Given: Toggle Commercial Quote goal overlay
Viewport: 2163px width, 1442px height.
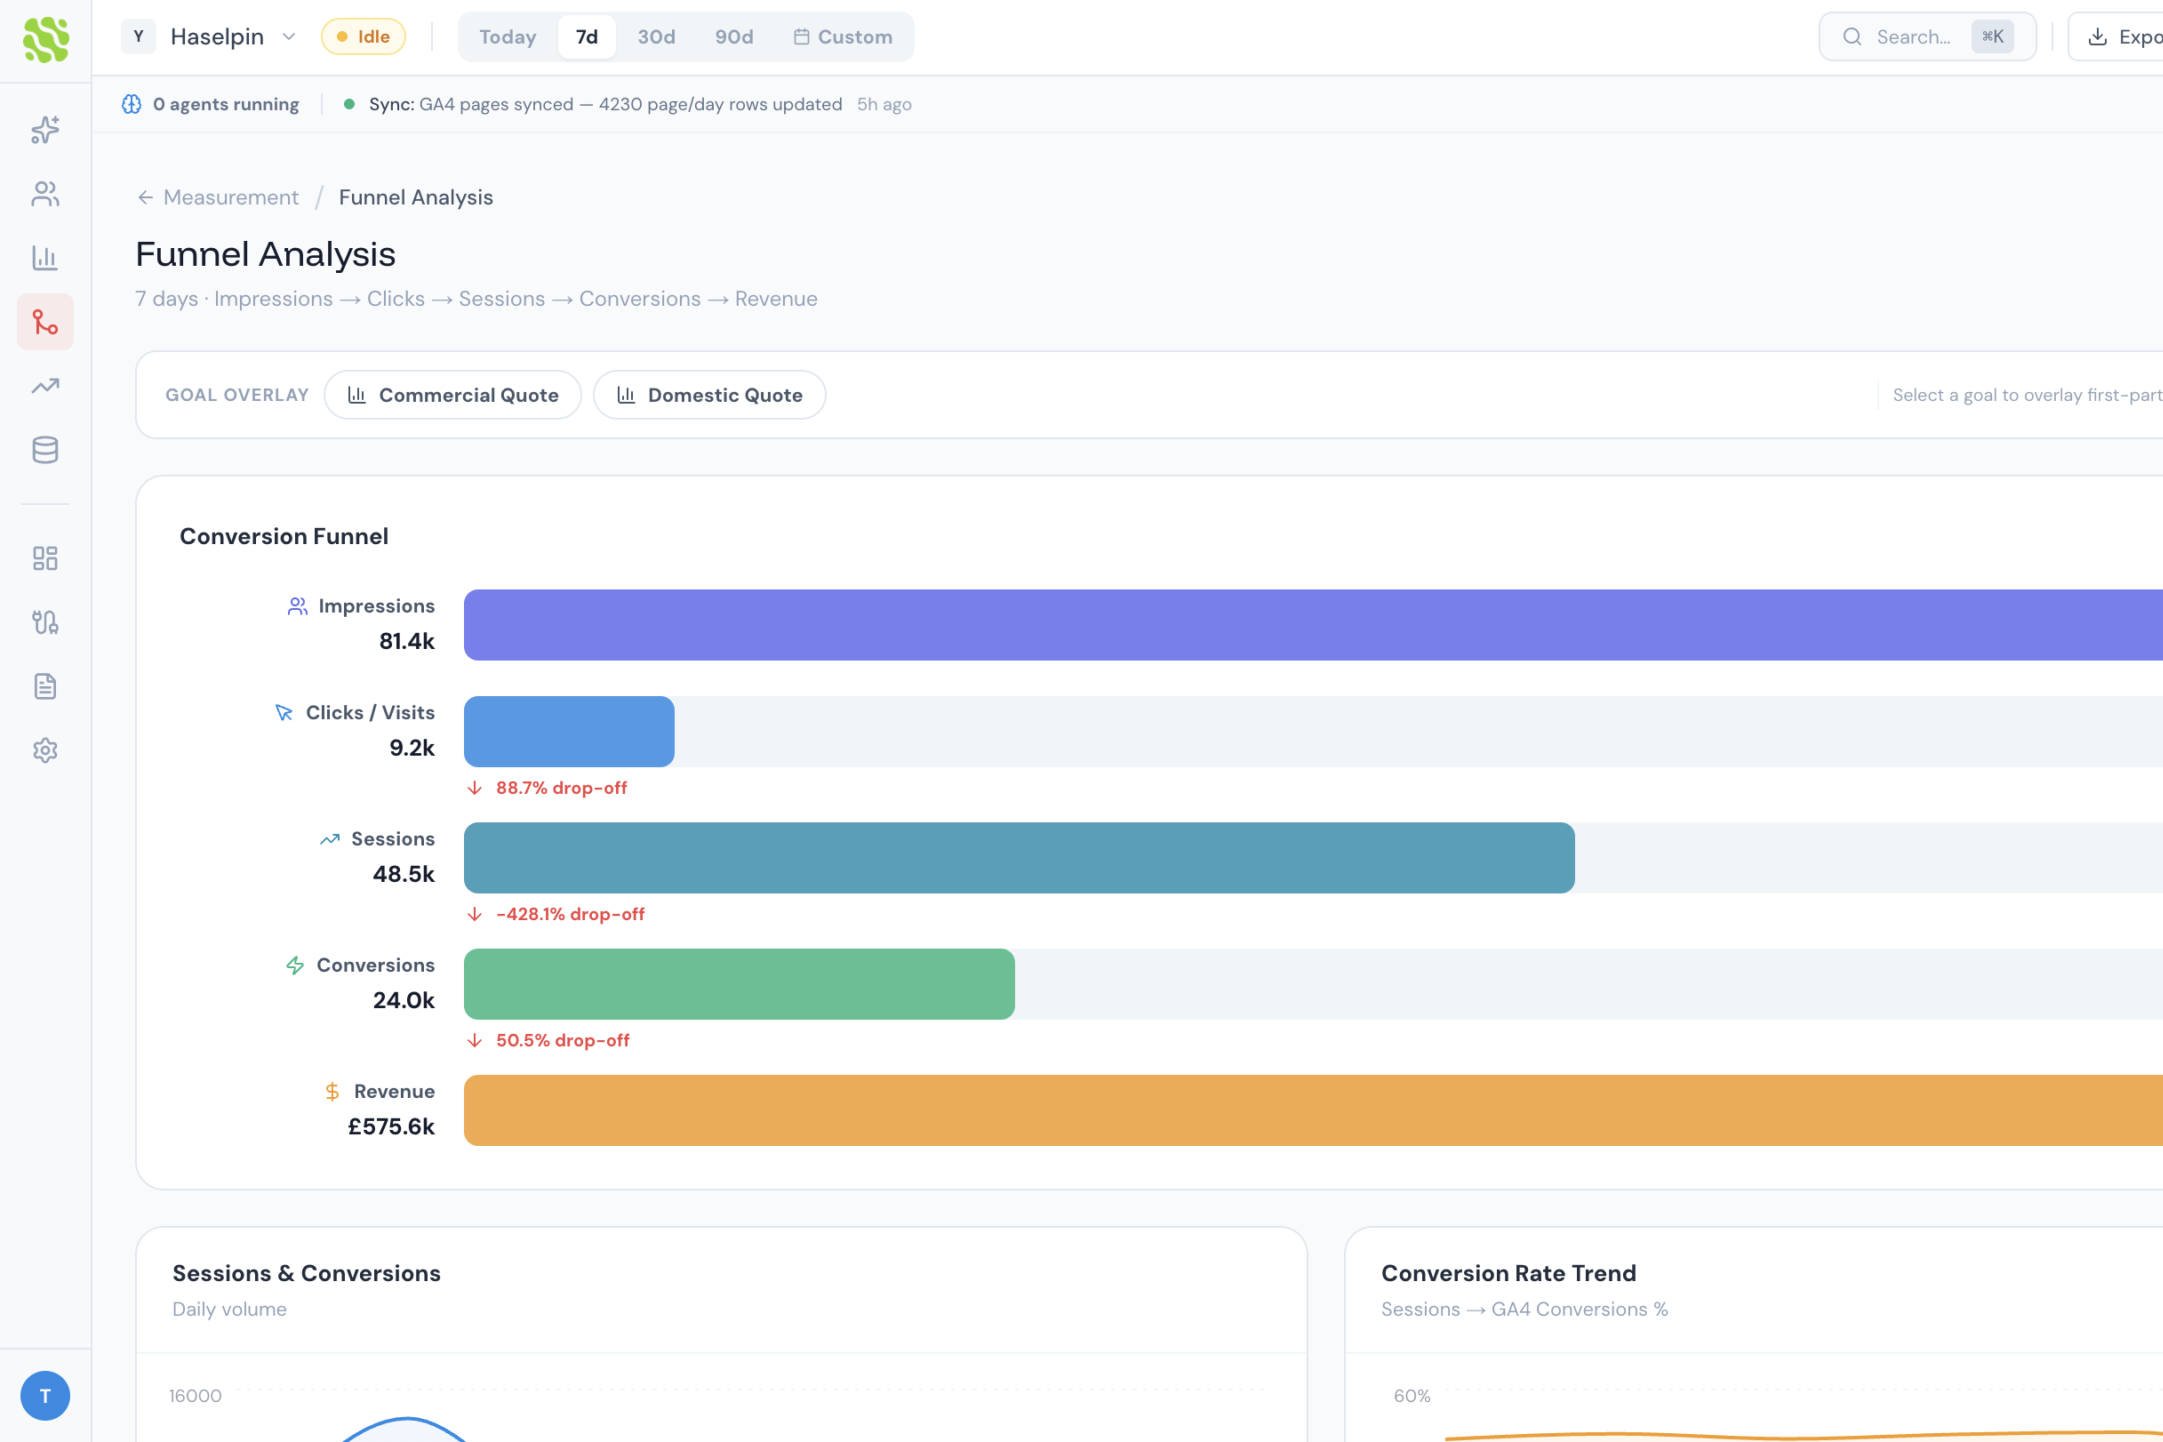Looking at the screenshot, I should point(453,395).
